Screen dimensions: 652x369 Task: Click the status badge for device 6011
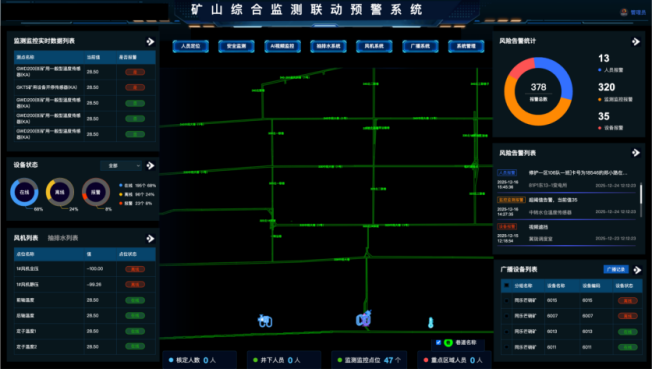(627, 347)
